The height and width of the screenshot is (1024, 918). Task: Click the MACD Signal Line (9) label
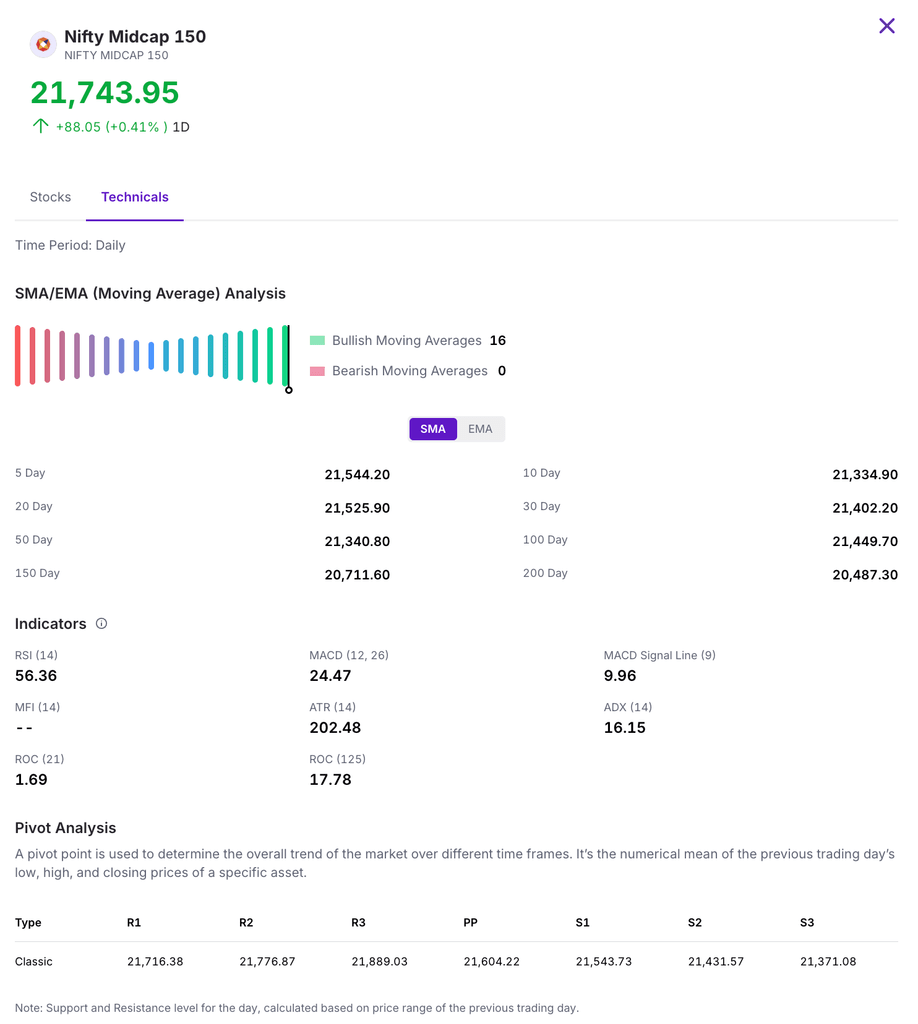(x=659, y=655)
